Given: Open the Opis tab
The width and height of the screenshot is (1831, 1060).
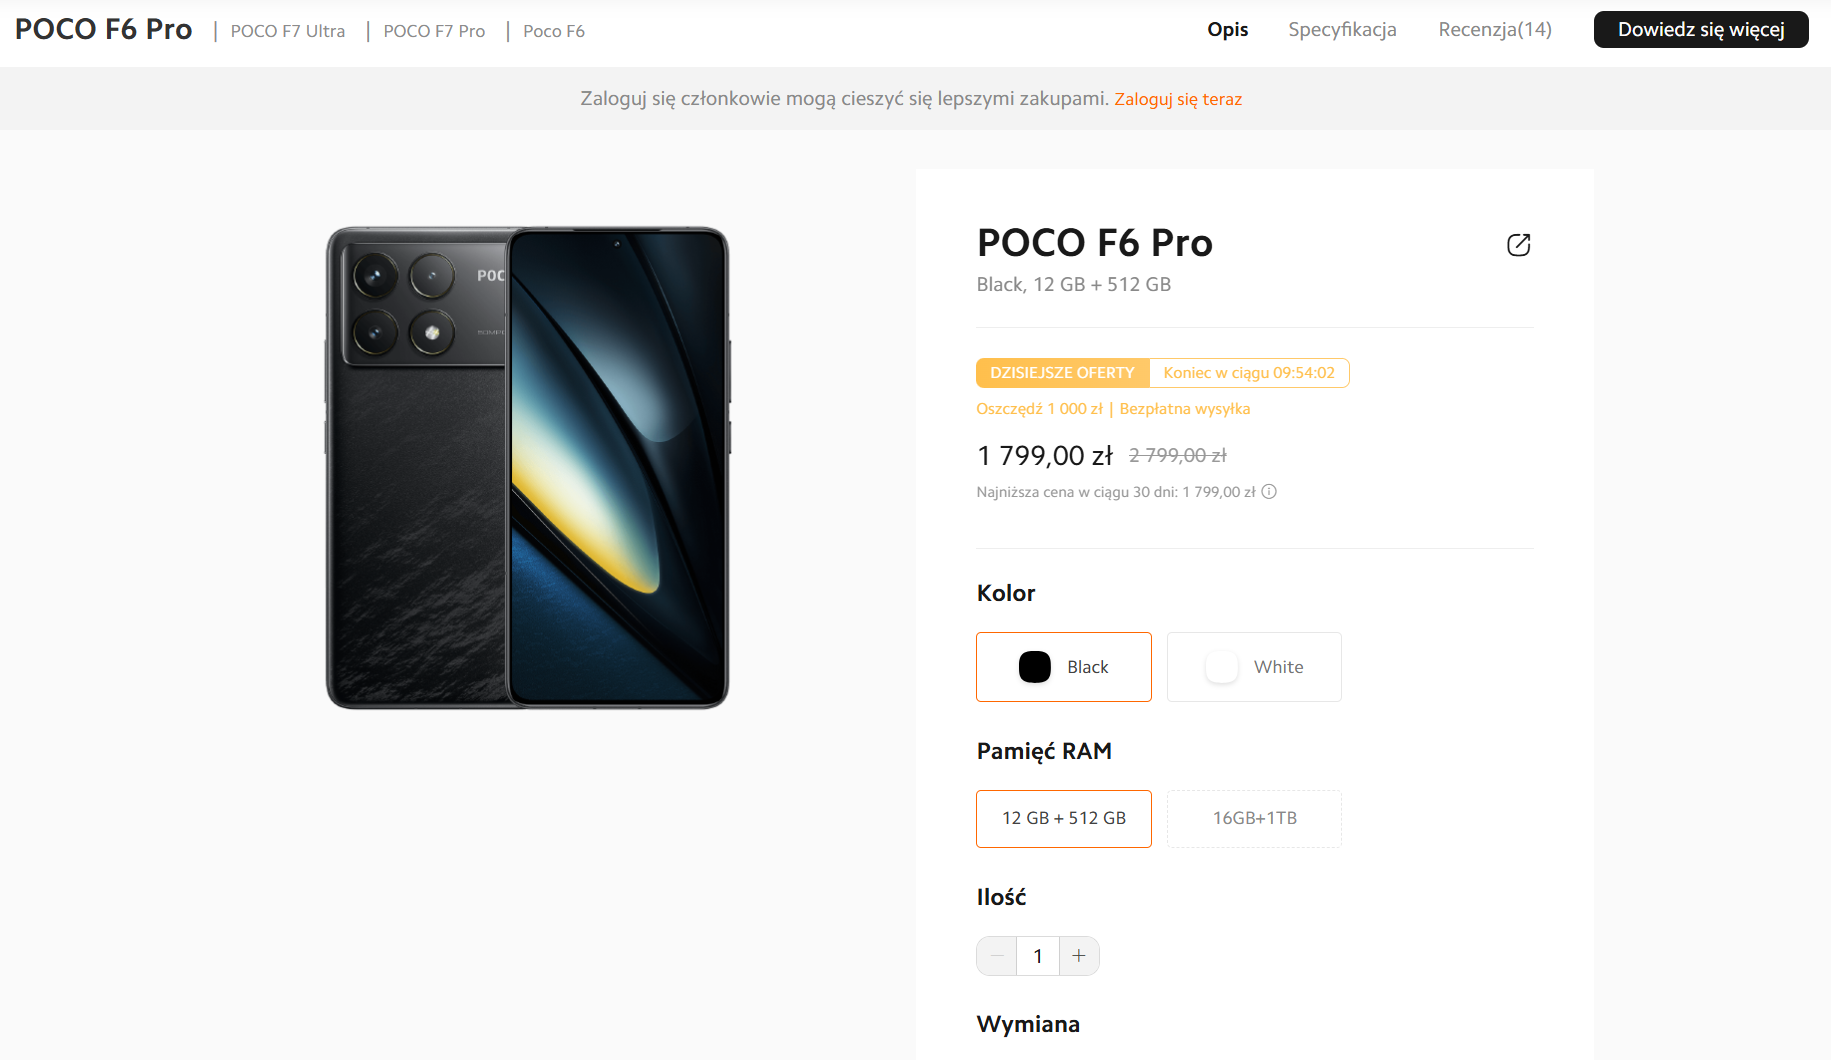Looking at the screenshot, I should pos(1227,30).
